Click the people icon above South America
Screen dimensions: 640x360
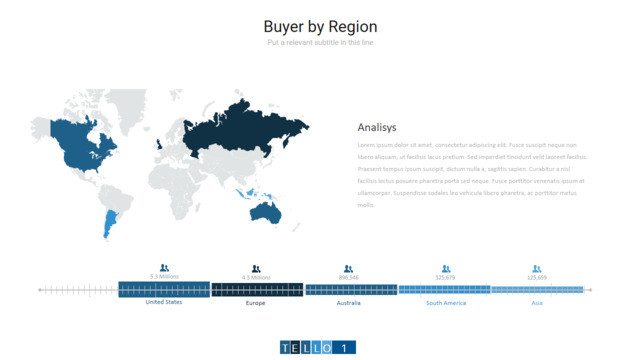tap(446, 269)
